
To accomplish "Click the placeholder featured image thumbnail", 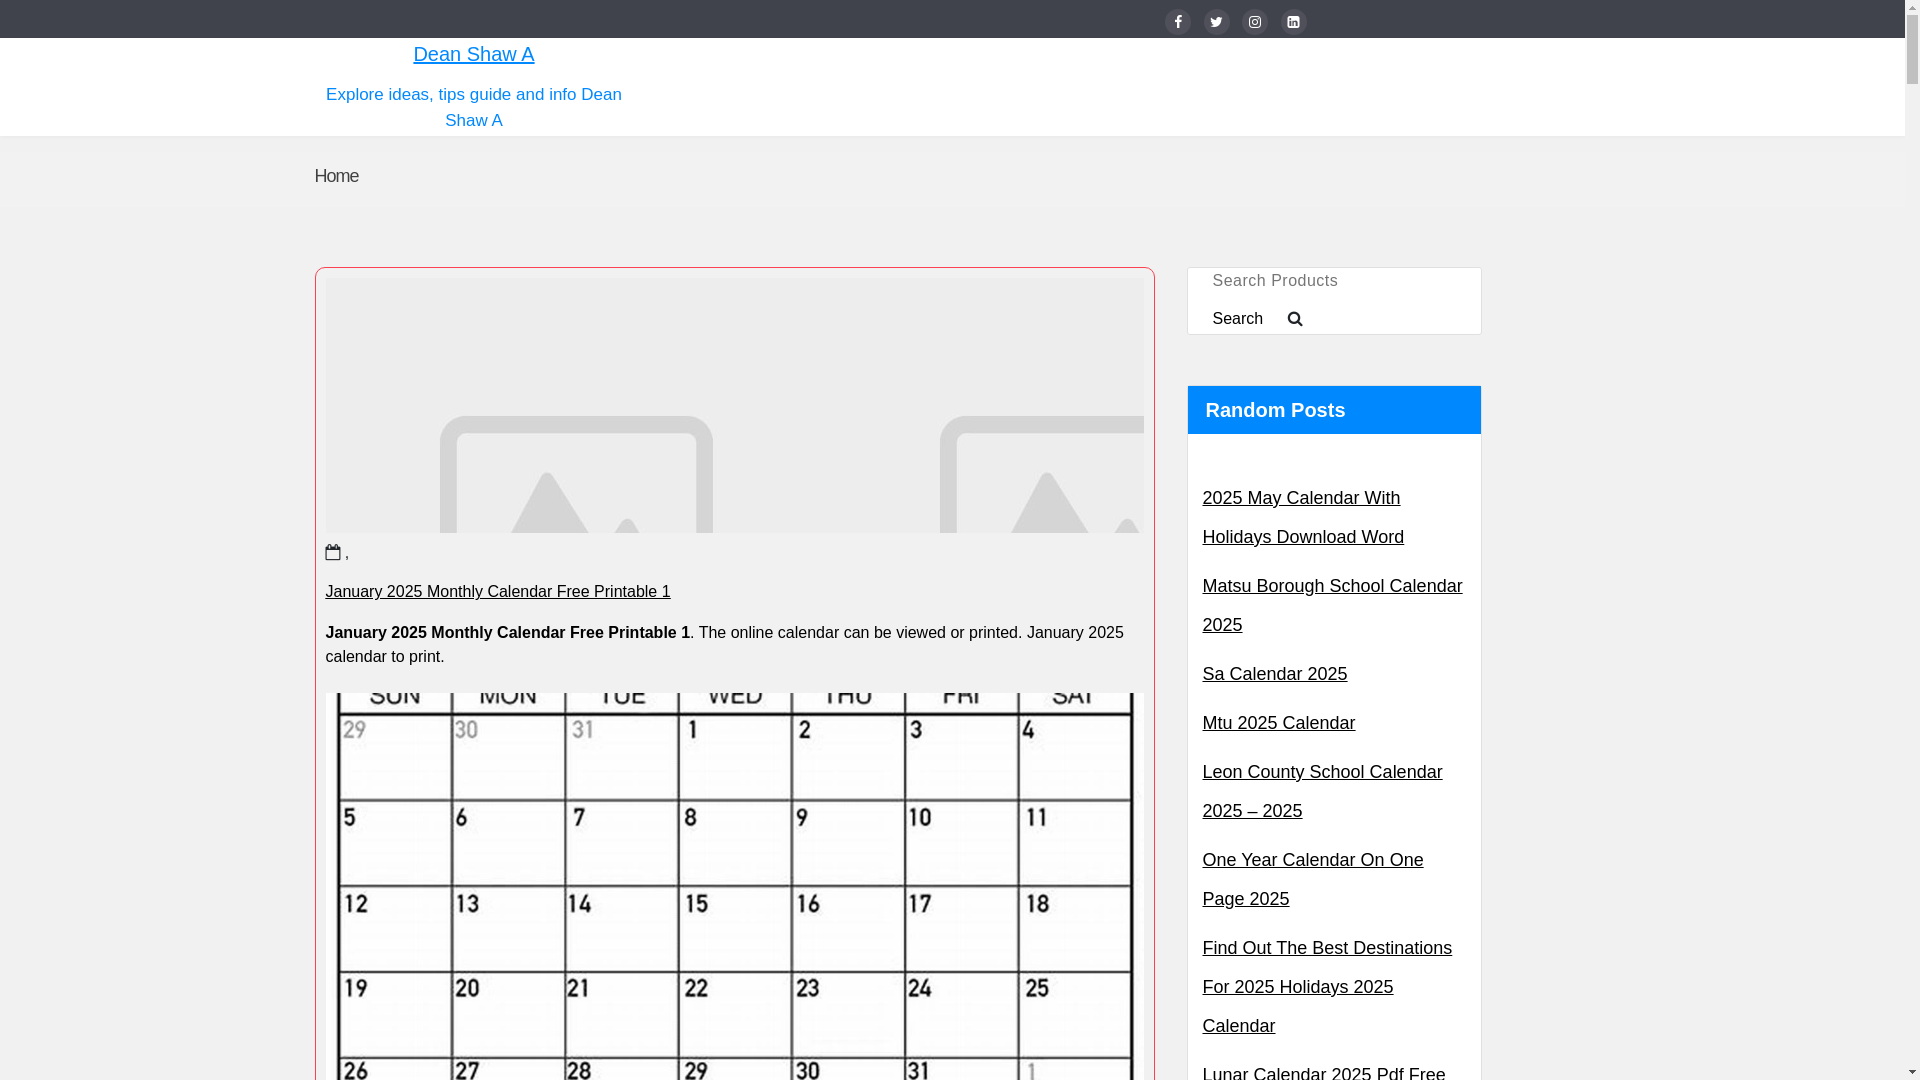I will pyautogui.click(x=734, y=405).
